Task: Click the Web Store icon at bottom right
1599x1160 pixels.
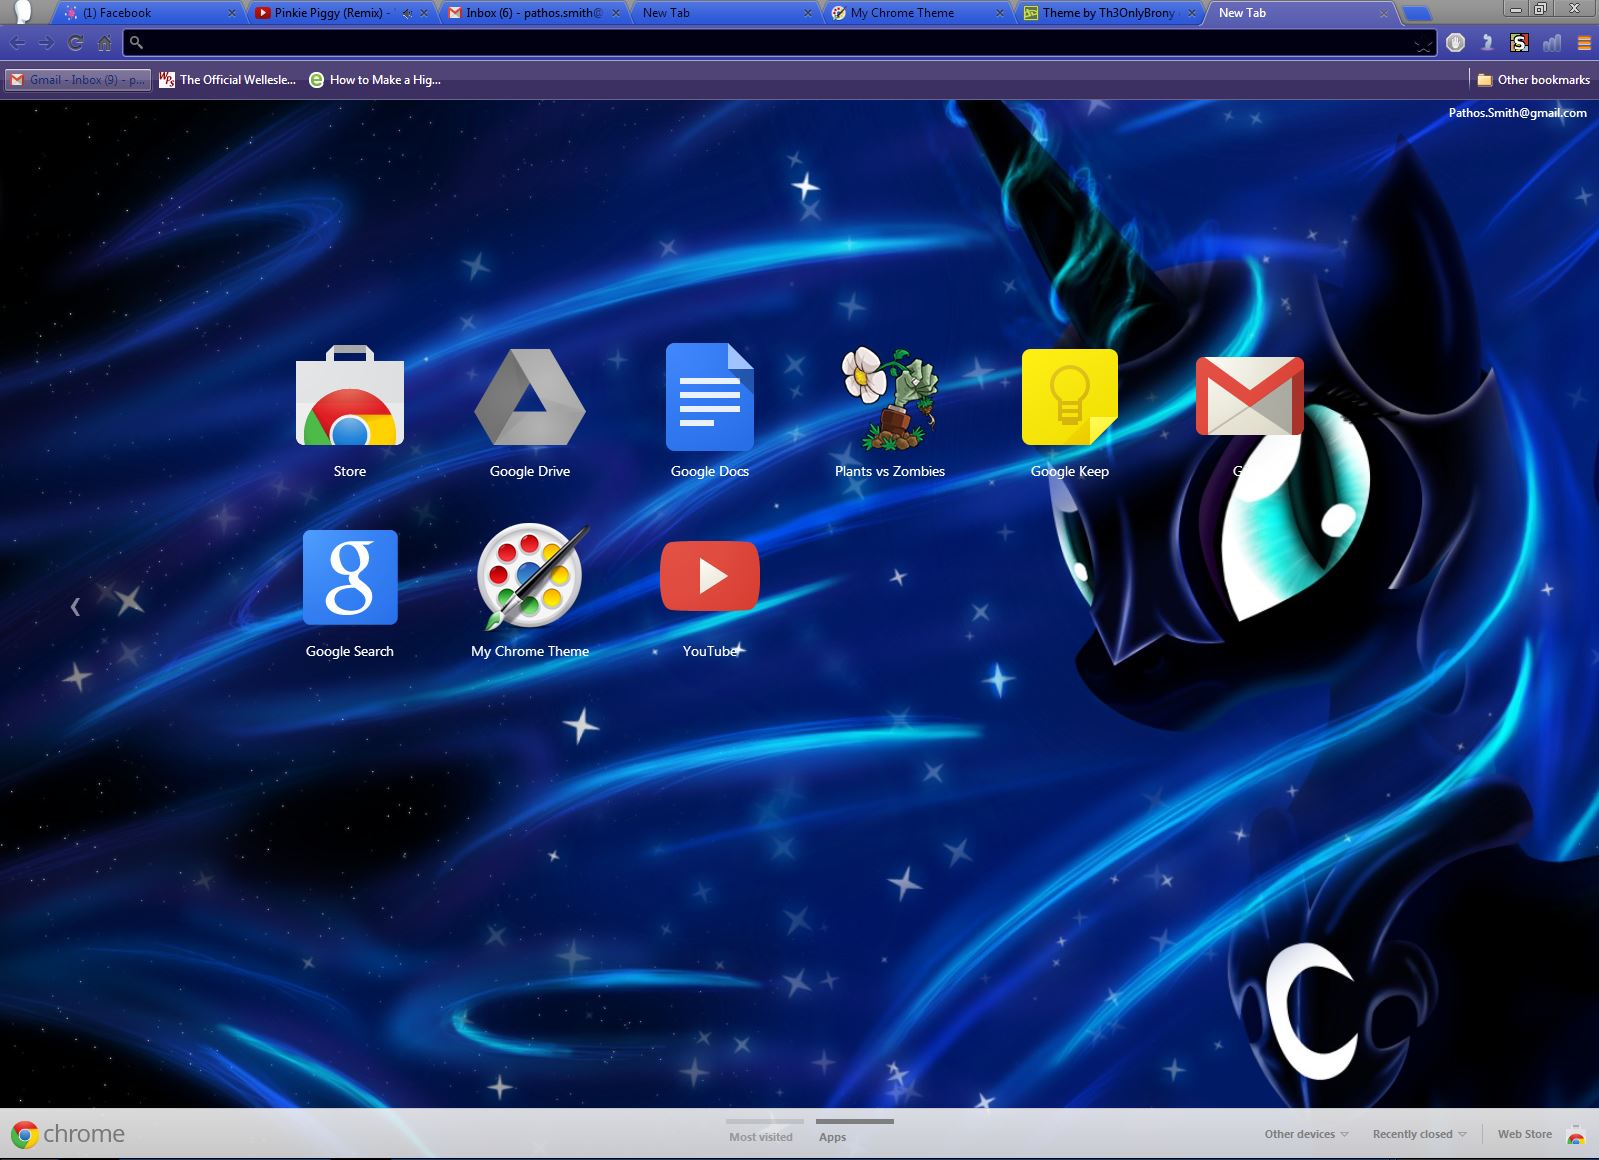Action: coord(1576,1135)
